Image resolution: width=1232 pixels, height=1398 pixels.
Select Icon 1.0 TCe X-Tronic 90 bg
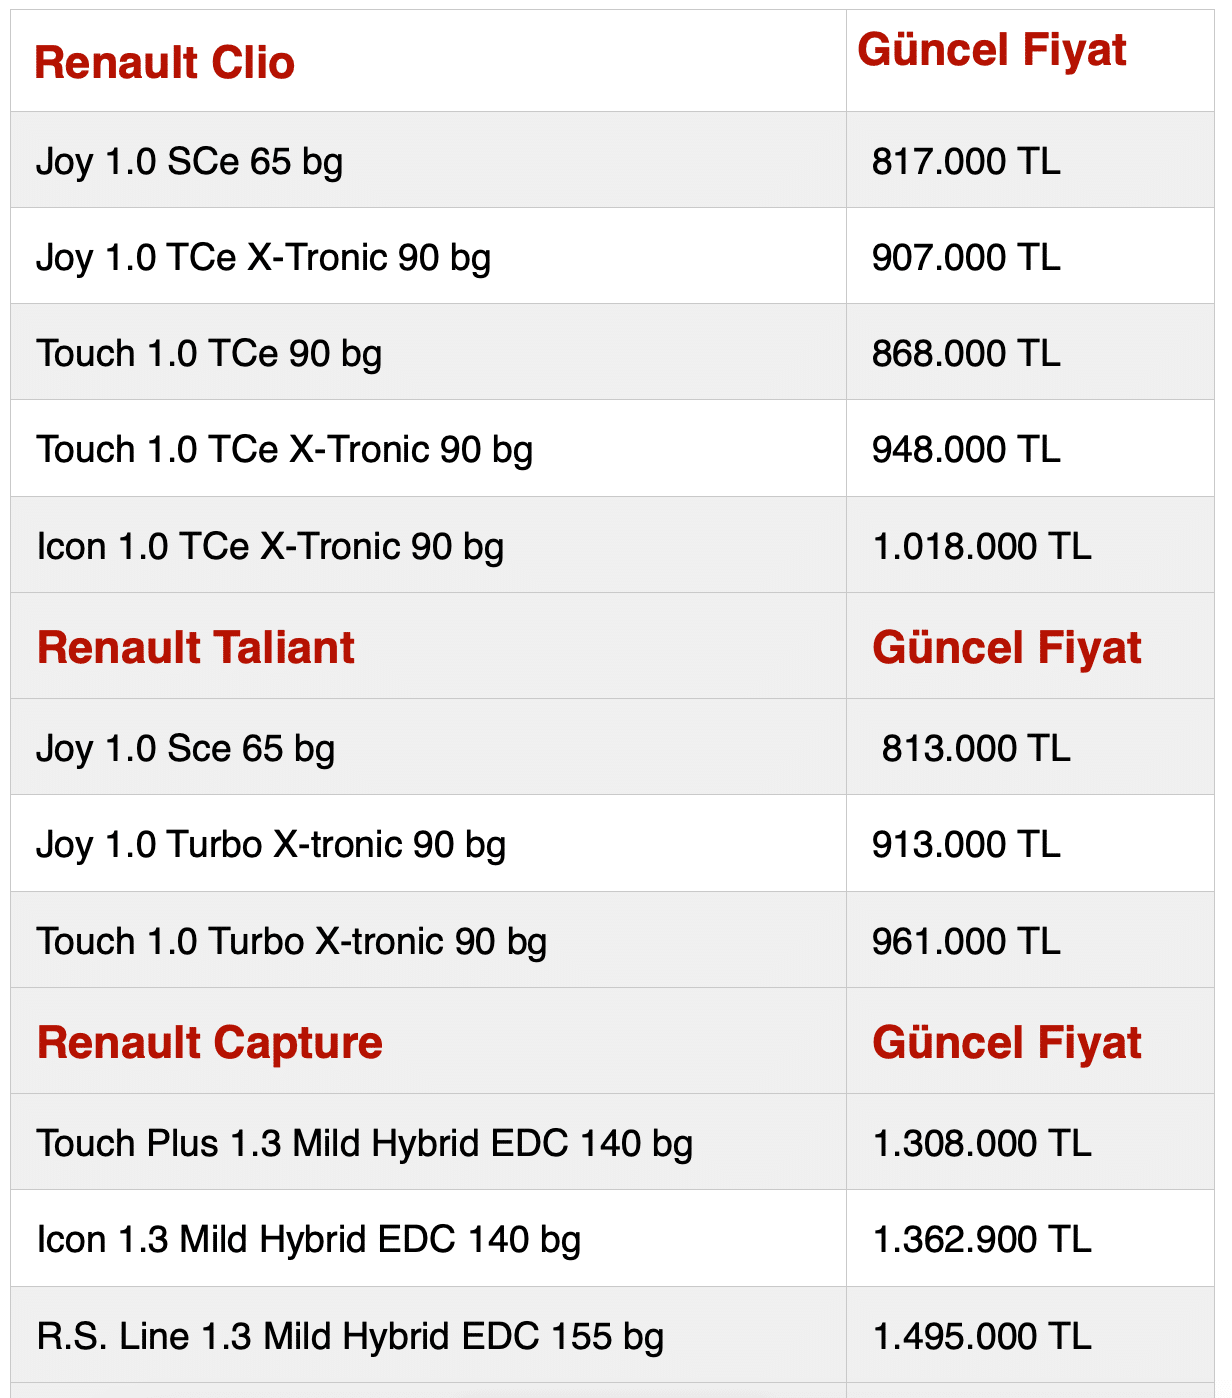270,546
